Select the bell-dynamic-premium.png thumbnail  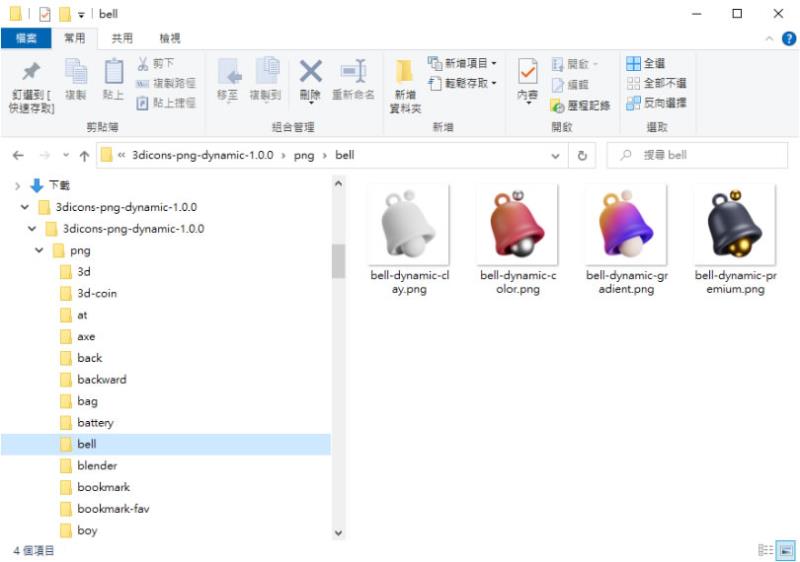(735, 224)
